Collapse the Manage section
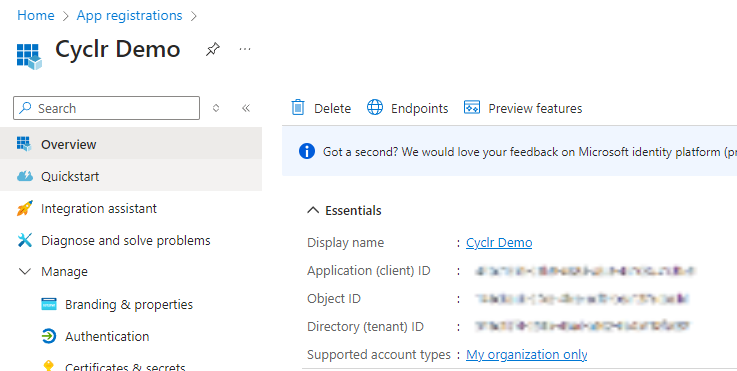The width and height of the screenshot is (737, 371). pyautogui.click(x=24, y=271)
